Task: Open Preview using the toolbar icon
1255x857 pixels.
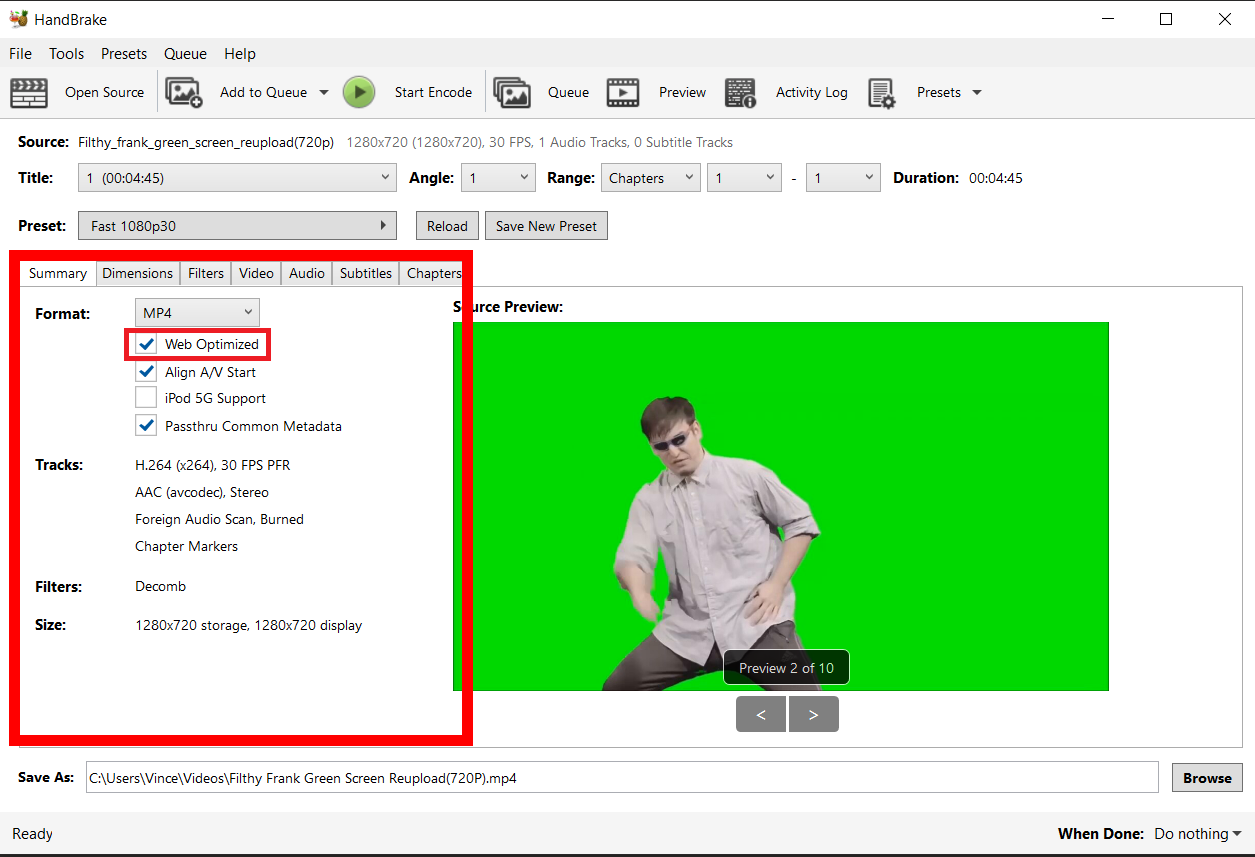Action: (623, 92)
